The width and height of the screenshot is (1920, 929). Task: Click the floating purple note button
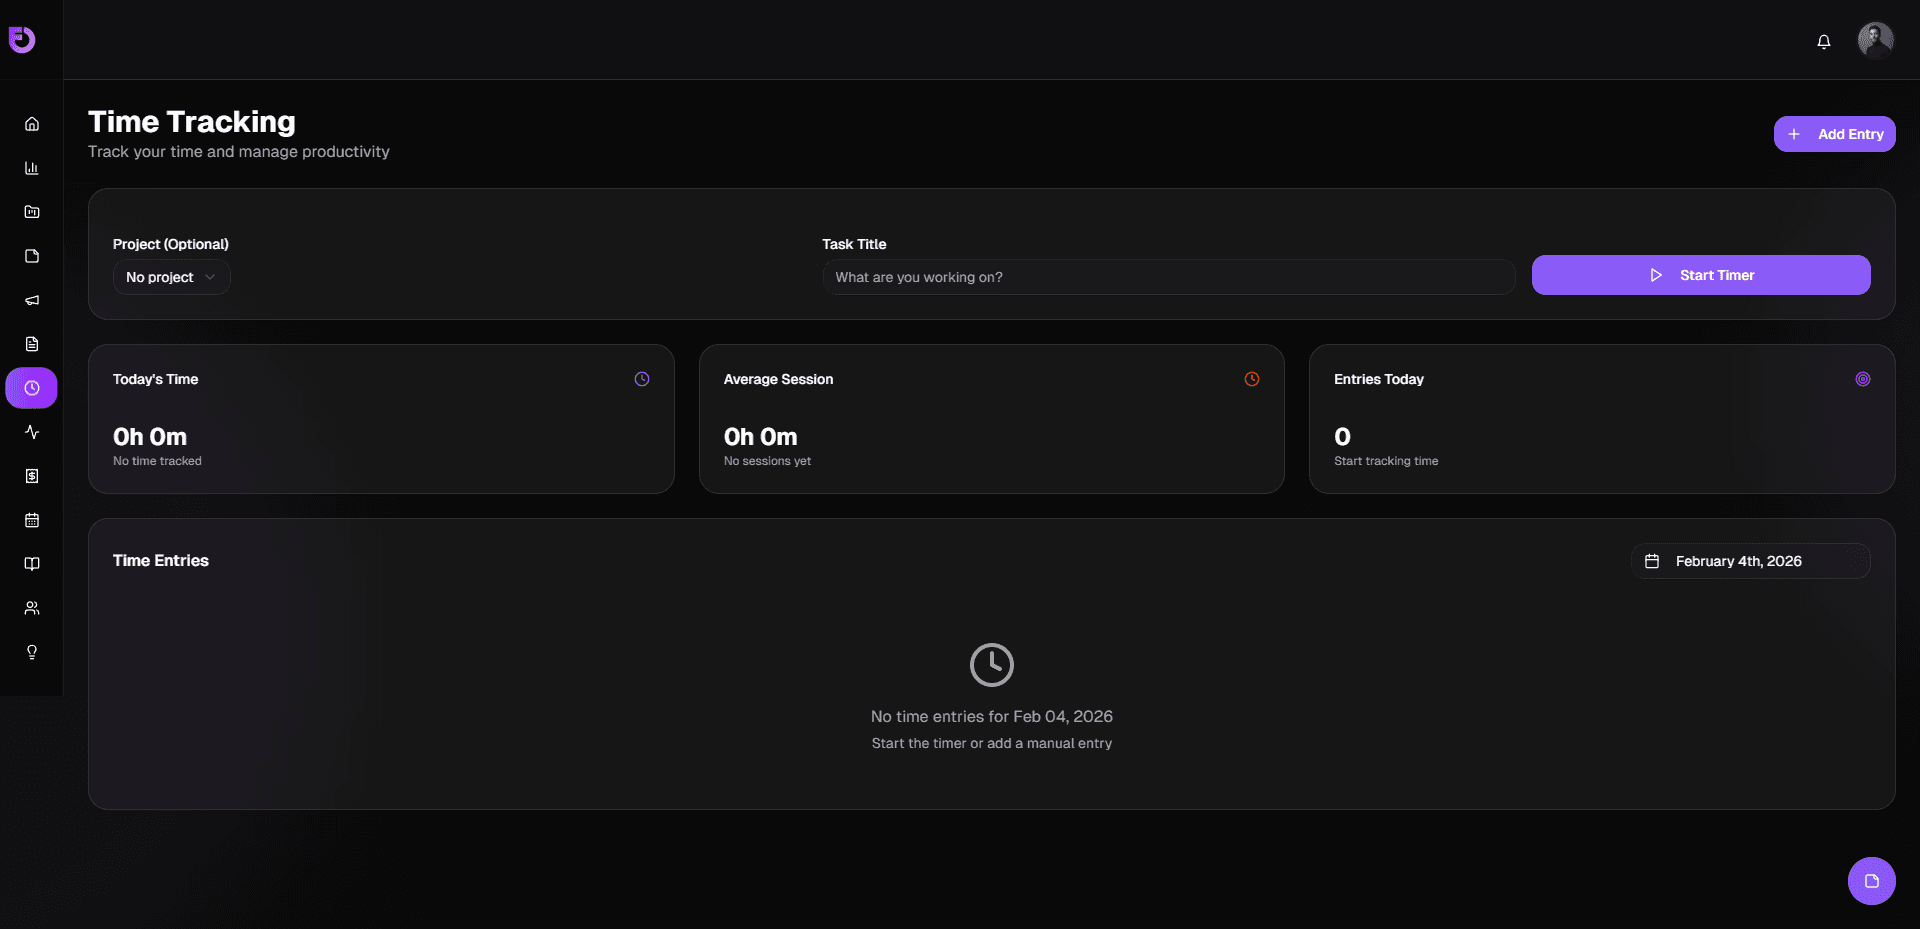[1871, 881]
